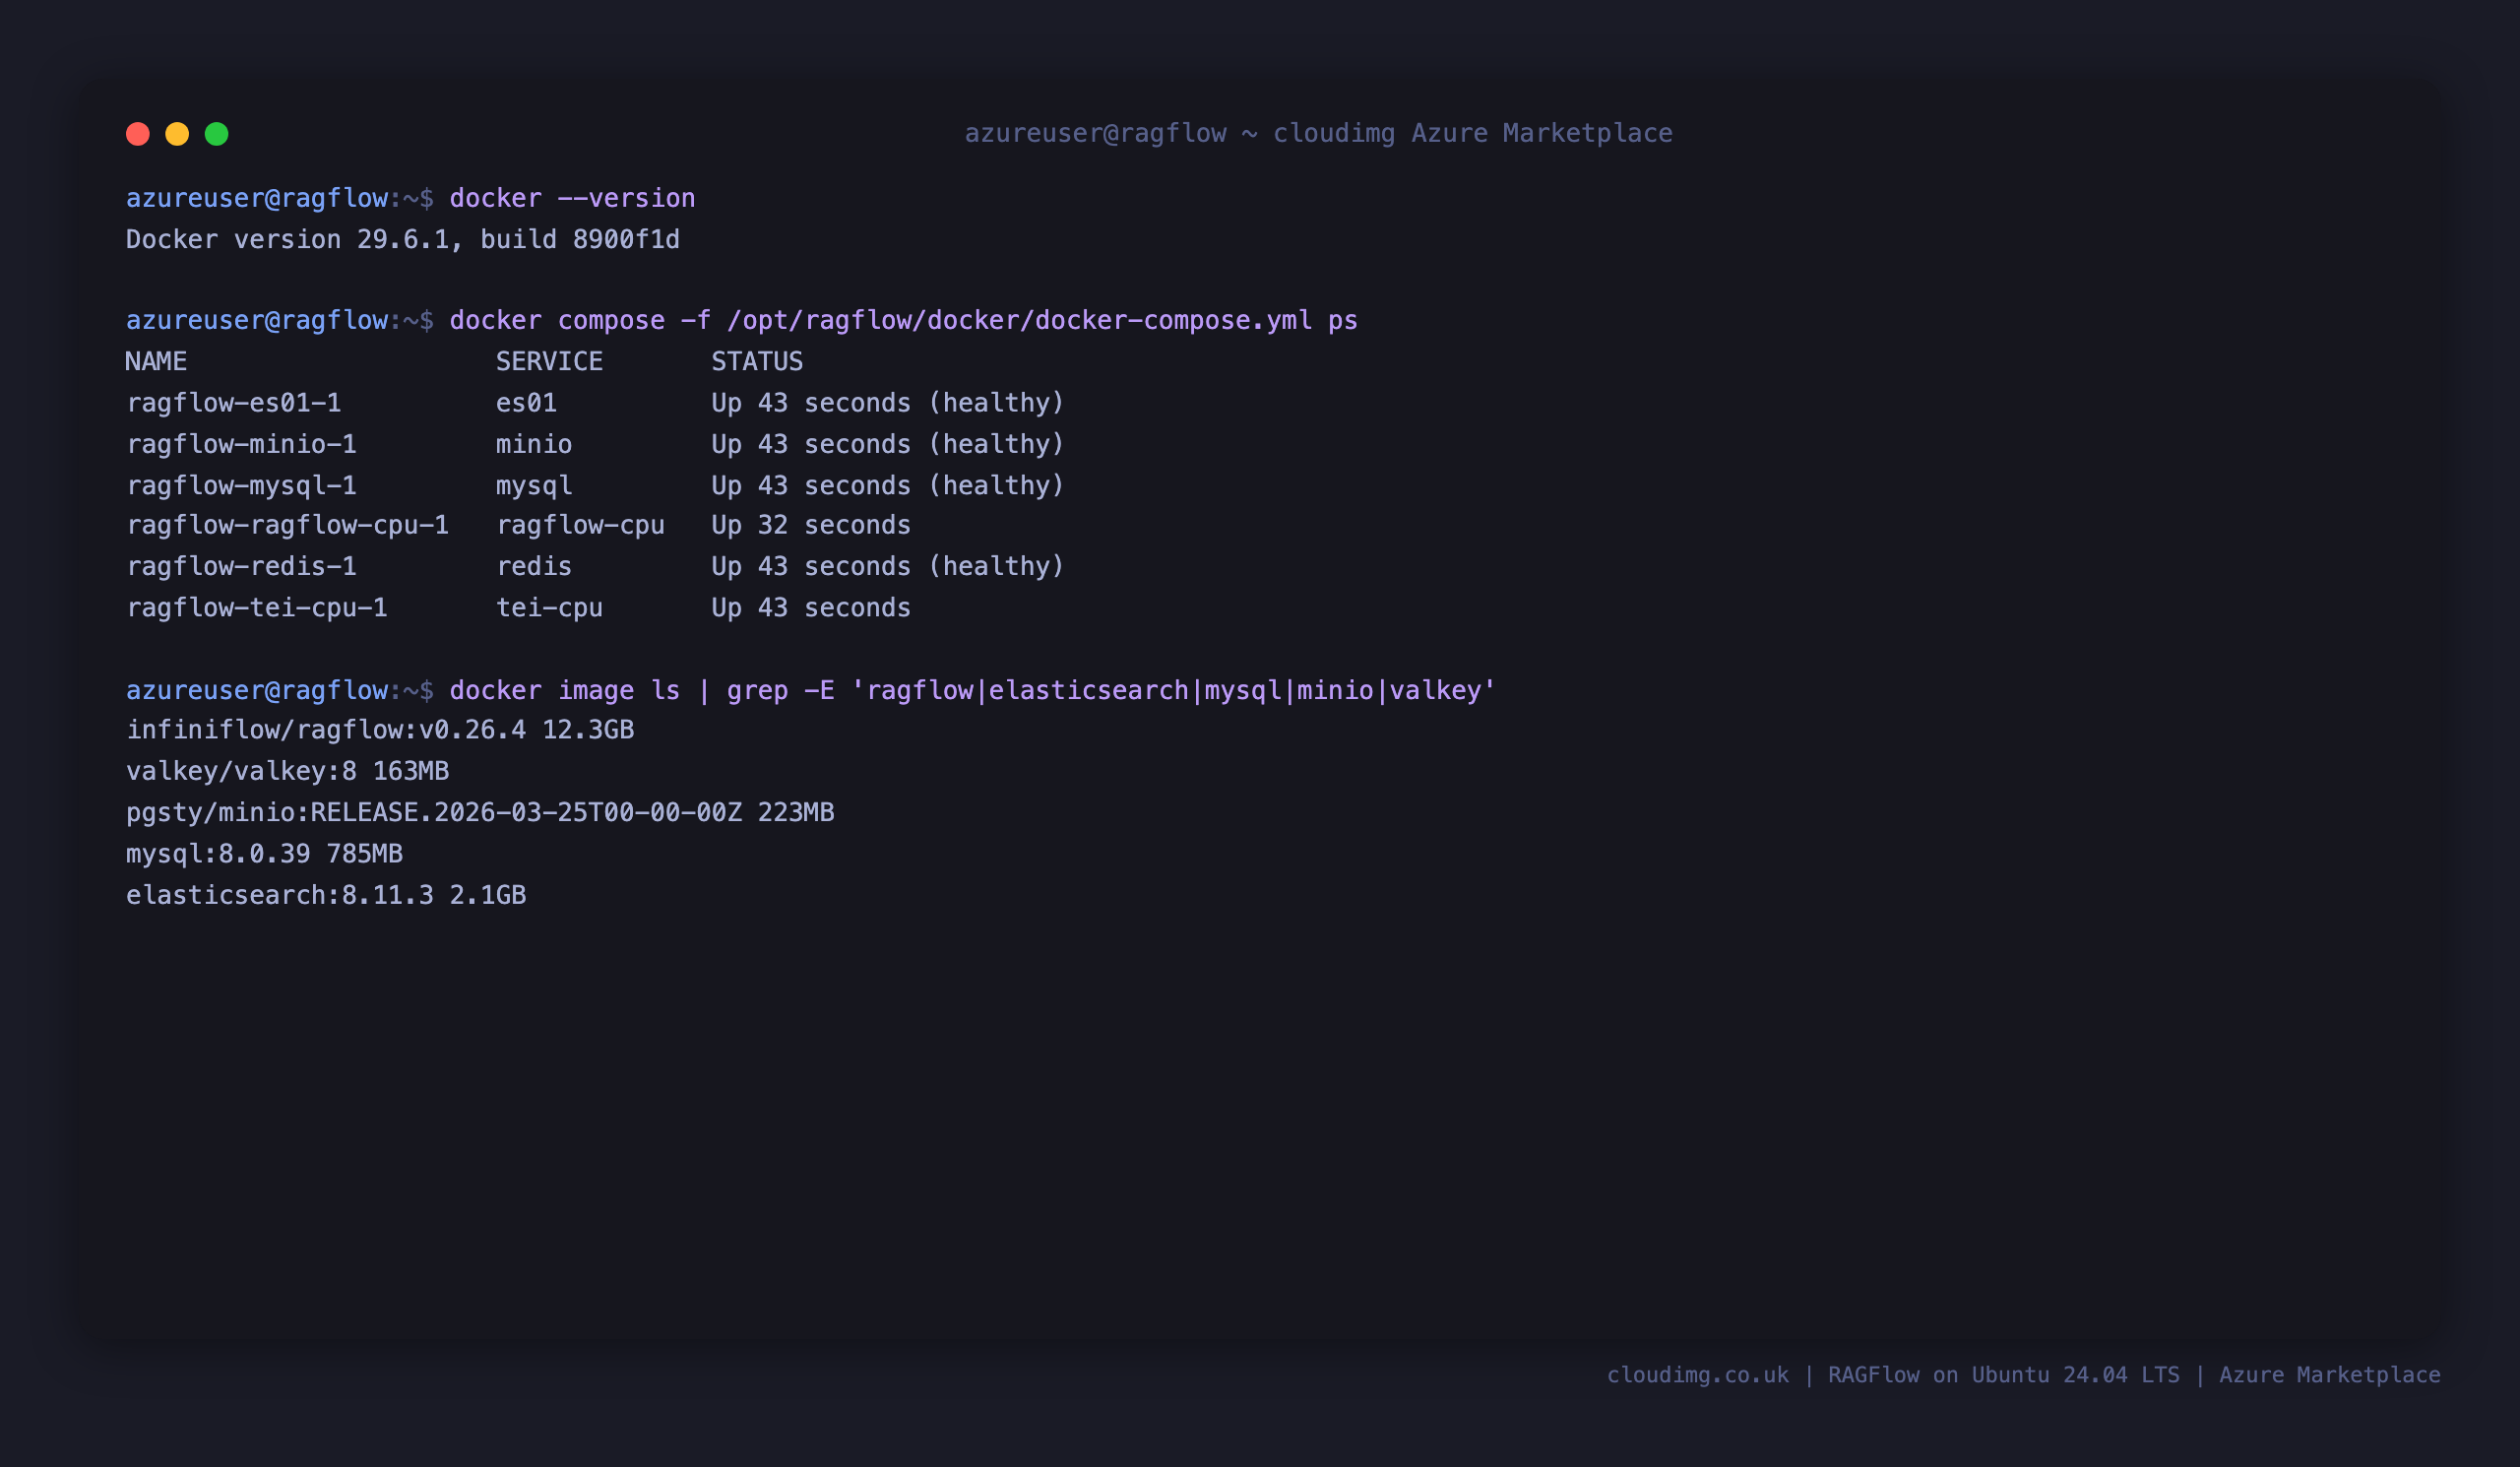Click the service name 'minio'

coord(534,444)
